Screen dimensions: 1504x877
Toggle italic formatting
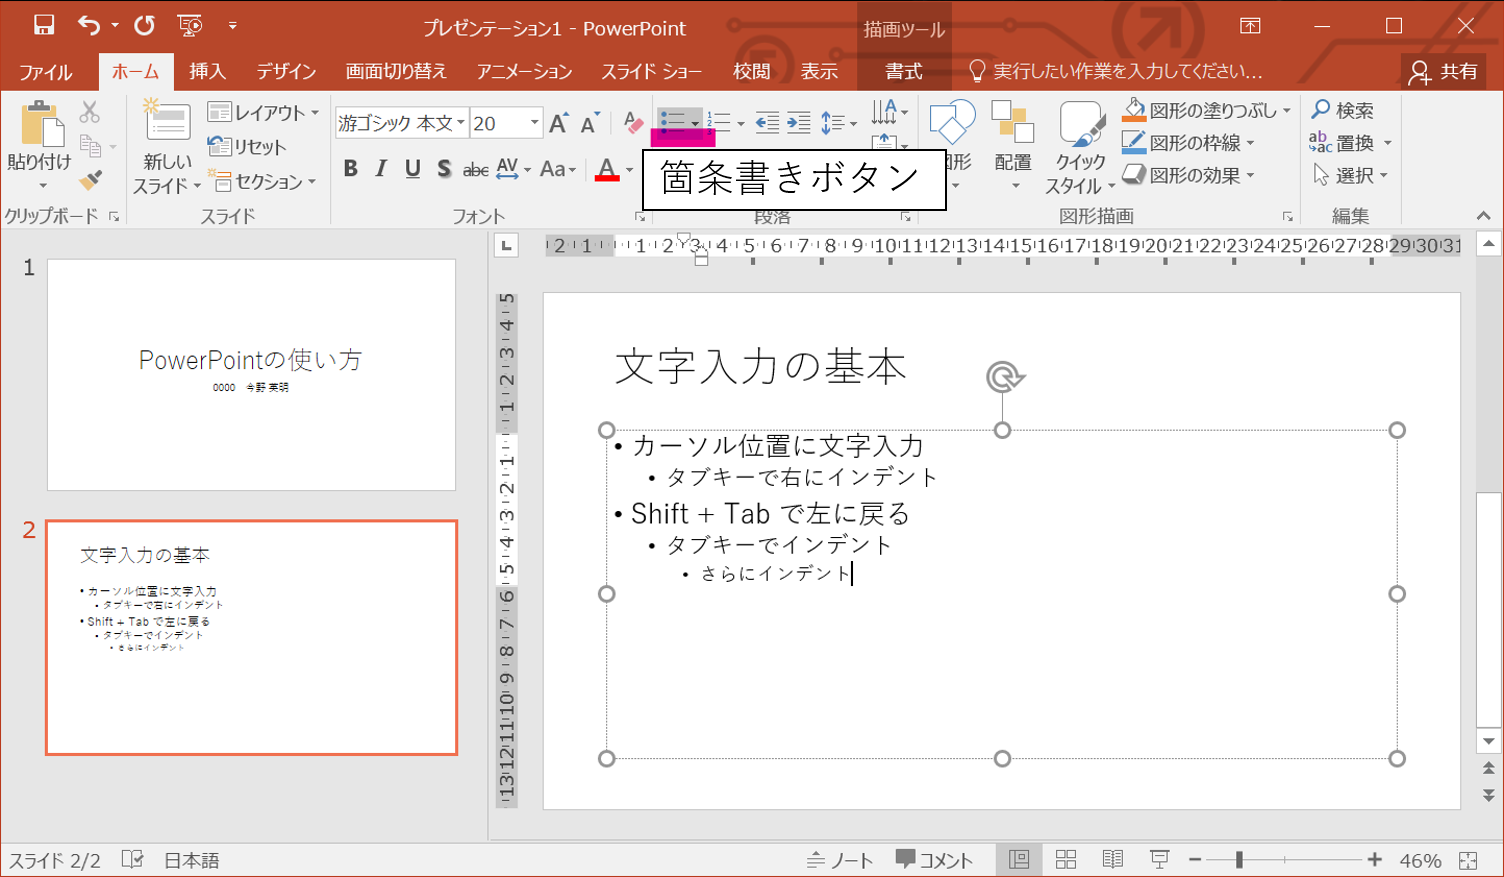click(381, 169)
